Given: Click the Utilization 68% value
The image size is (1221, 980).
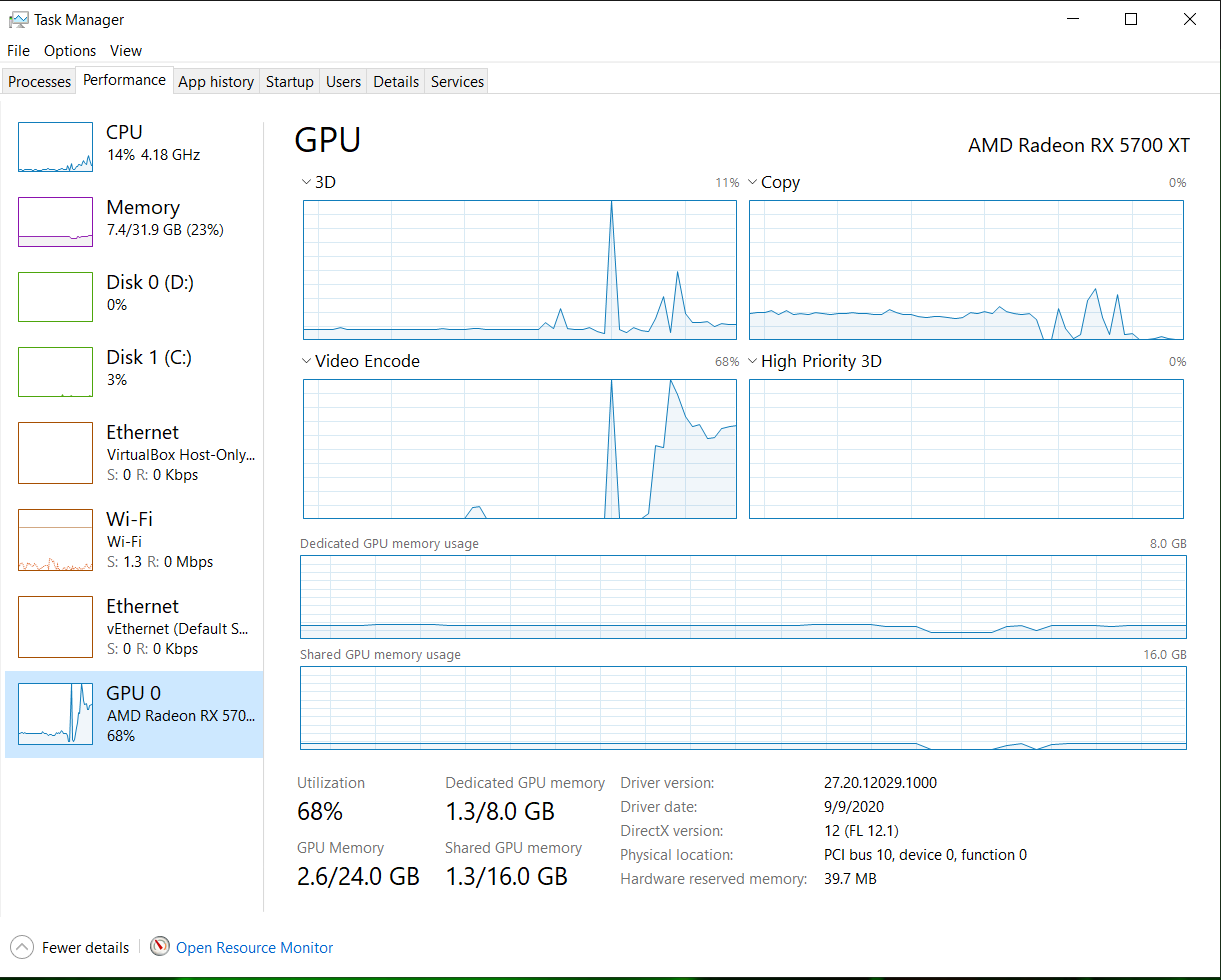Looking at the screenshot, I should tap(320, 810).
